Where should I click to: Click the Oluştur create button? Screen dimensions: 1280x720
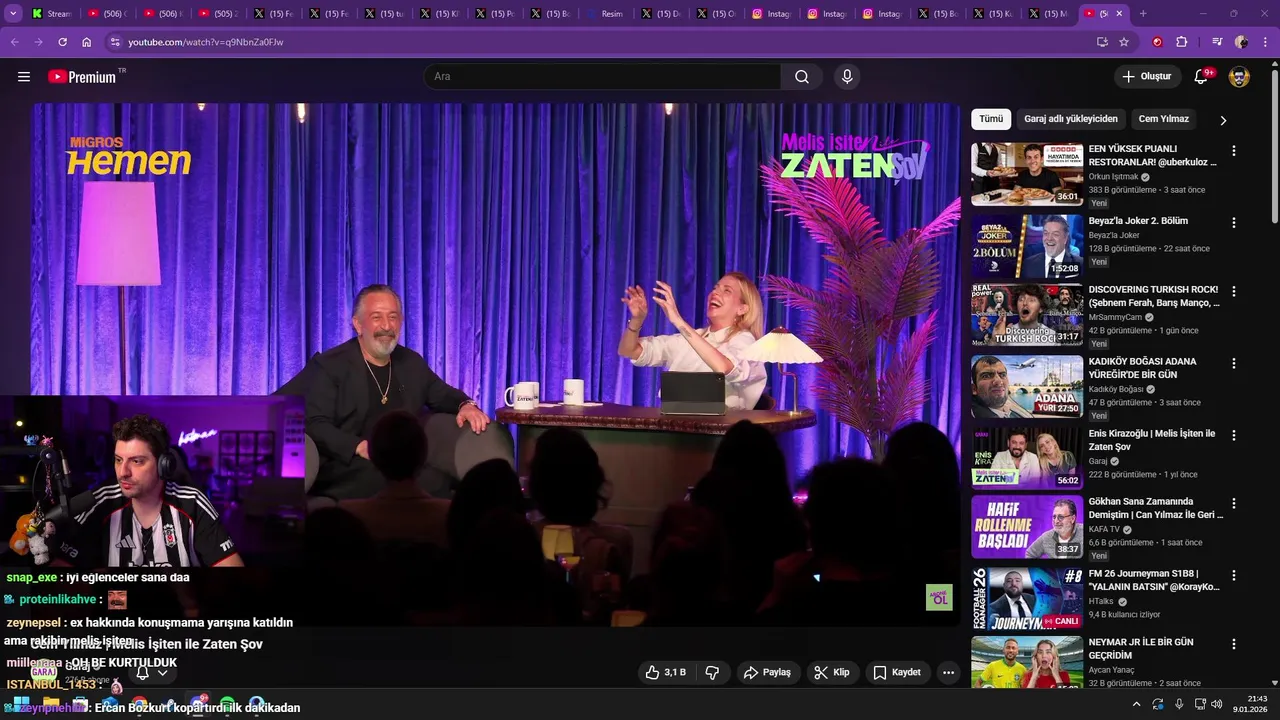1146,77
